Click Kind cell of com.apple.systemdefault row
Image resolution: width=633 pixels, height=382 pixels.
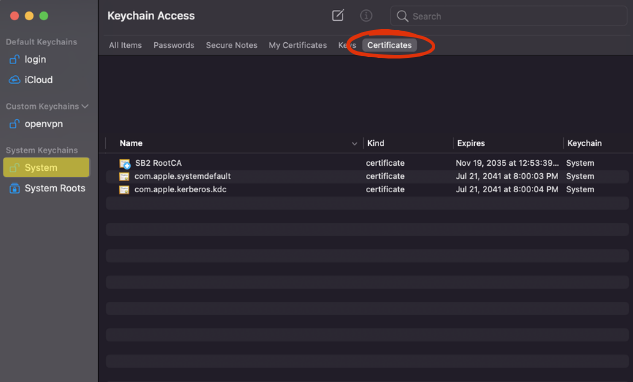385,176
